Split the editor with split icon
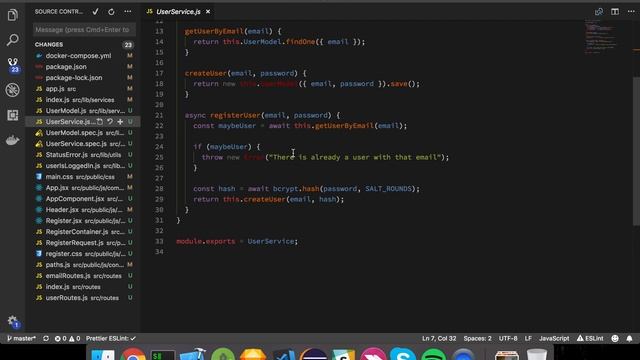 point(615,12)
